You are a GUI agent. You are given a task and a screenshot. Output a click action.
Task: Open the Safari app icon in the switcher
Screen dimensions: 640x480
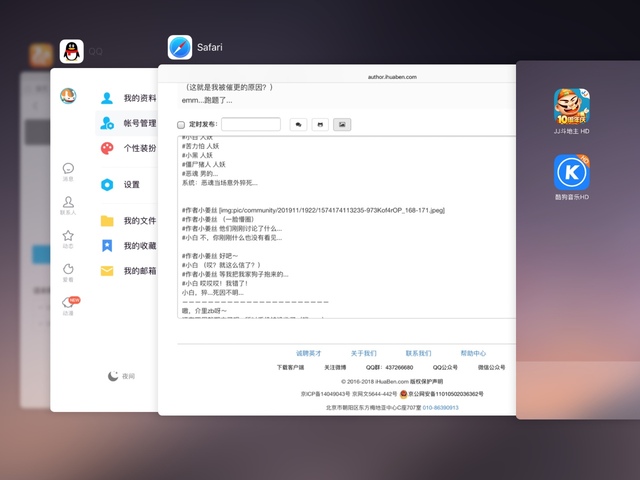[180, 47]
